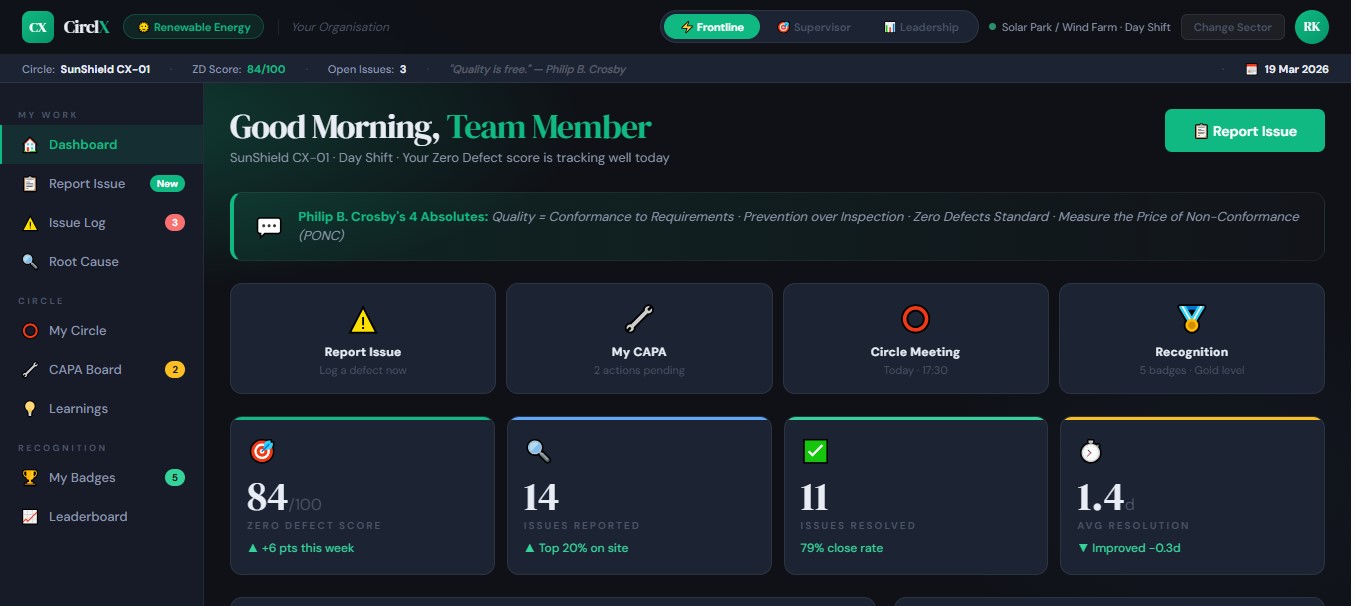Open the Renewable Energy sector badge
Image resolution: width=1354 pixels, height=606 pixels.
[x=193, y=27]
